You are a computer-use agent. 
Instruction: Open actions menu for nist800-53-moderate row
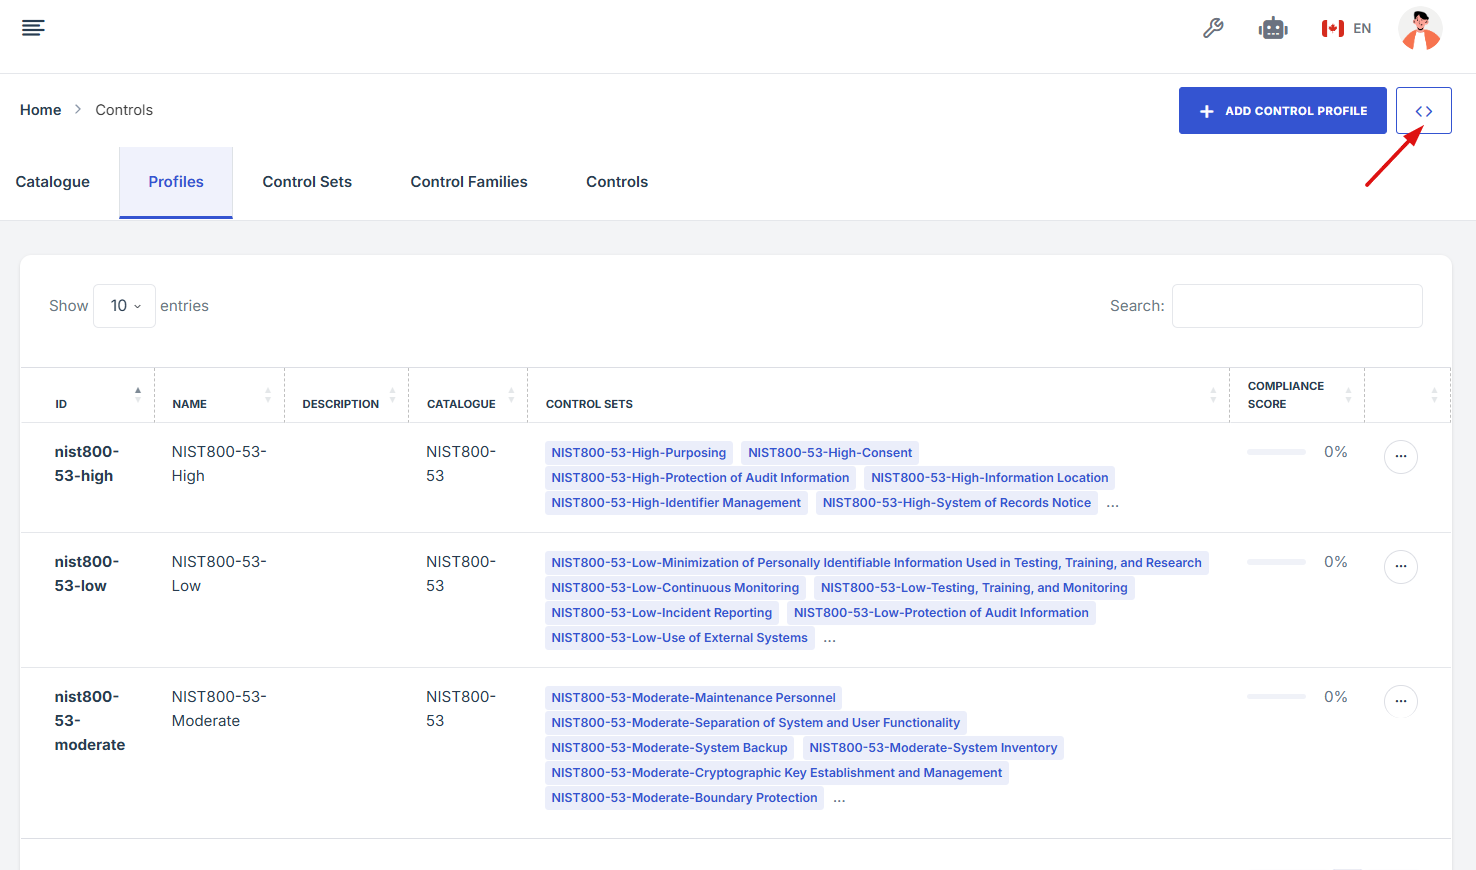(1400, 702)
